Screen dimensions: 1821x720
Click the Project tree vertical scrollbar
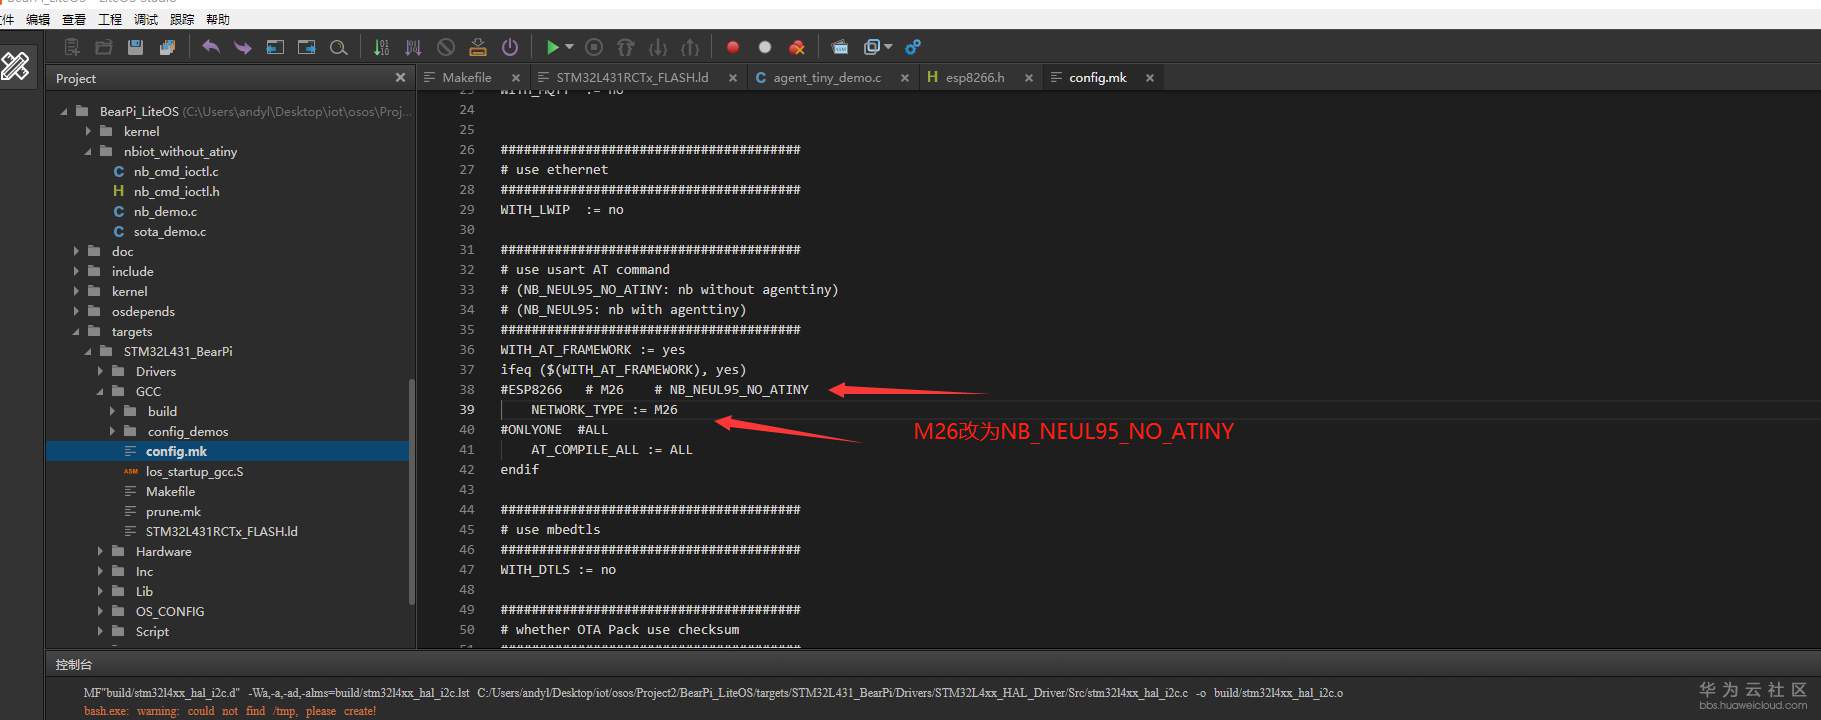[411, 492]
